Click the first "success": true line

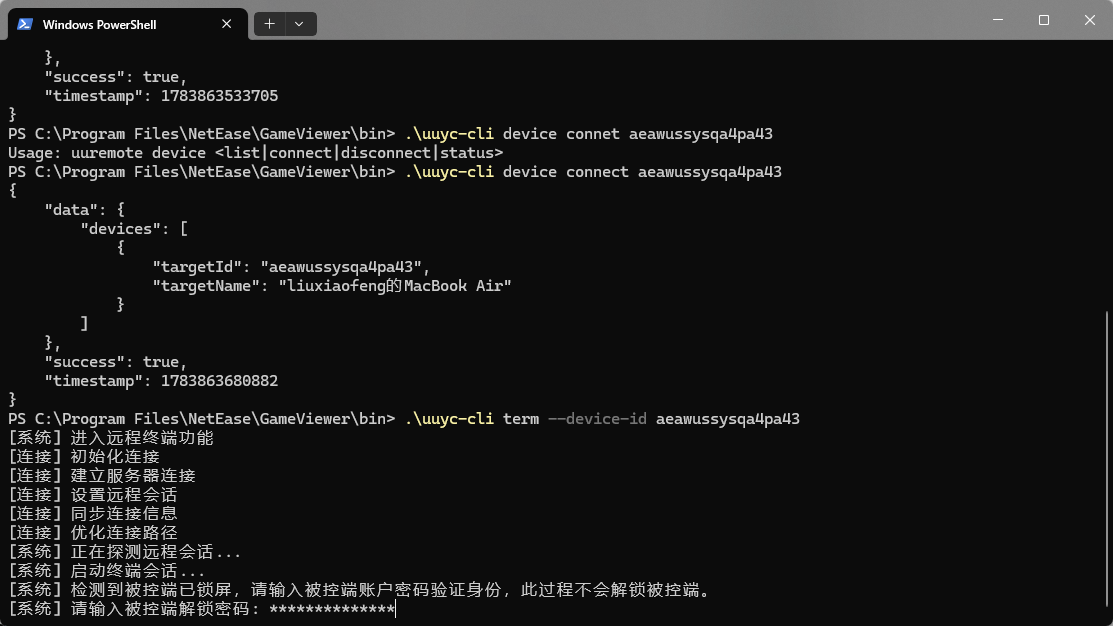point(116,77)
